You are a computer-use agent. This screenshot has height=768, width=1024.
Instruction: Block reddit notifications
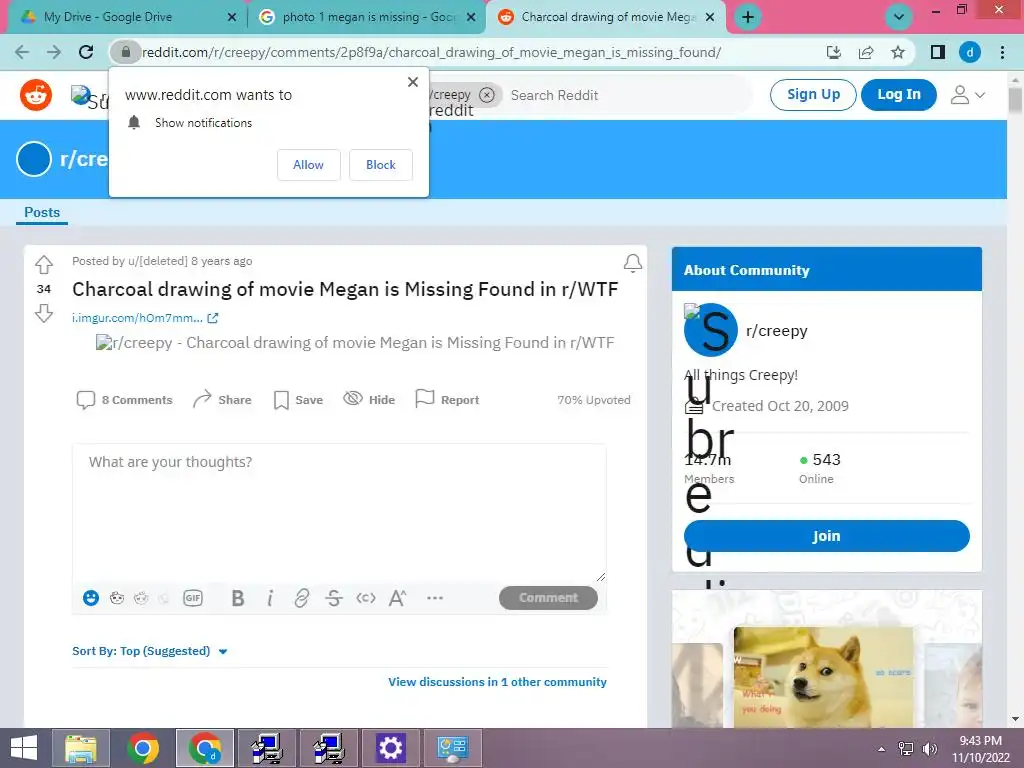tap(381, 165)
